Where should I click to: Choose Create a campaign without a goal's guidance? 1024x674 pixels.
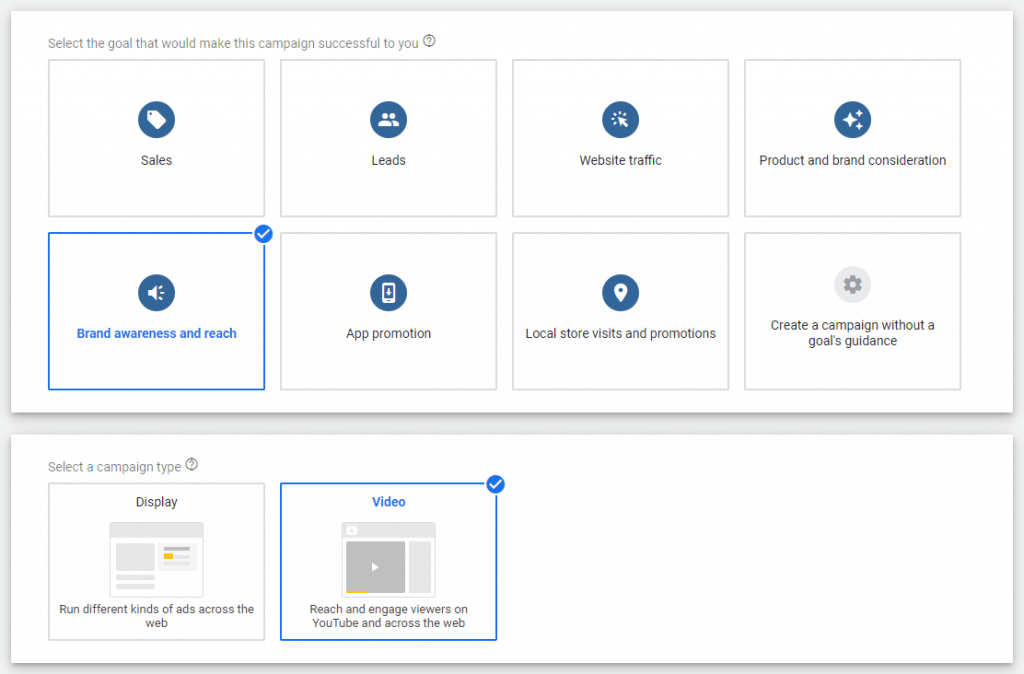tap(852, 333)
